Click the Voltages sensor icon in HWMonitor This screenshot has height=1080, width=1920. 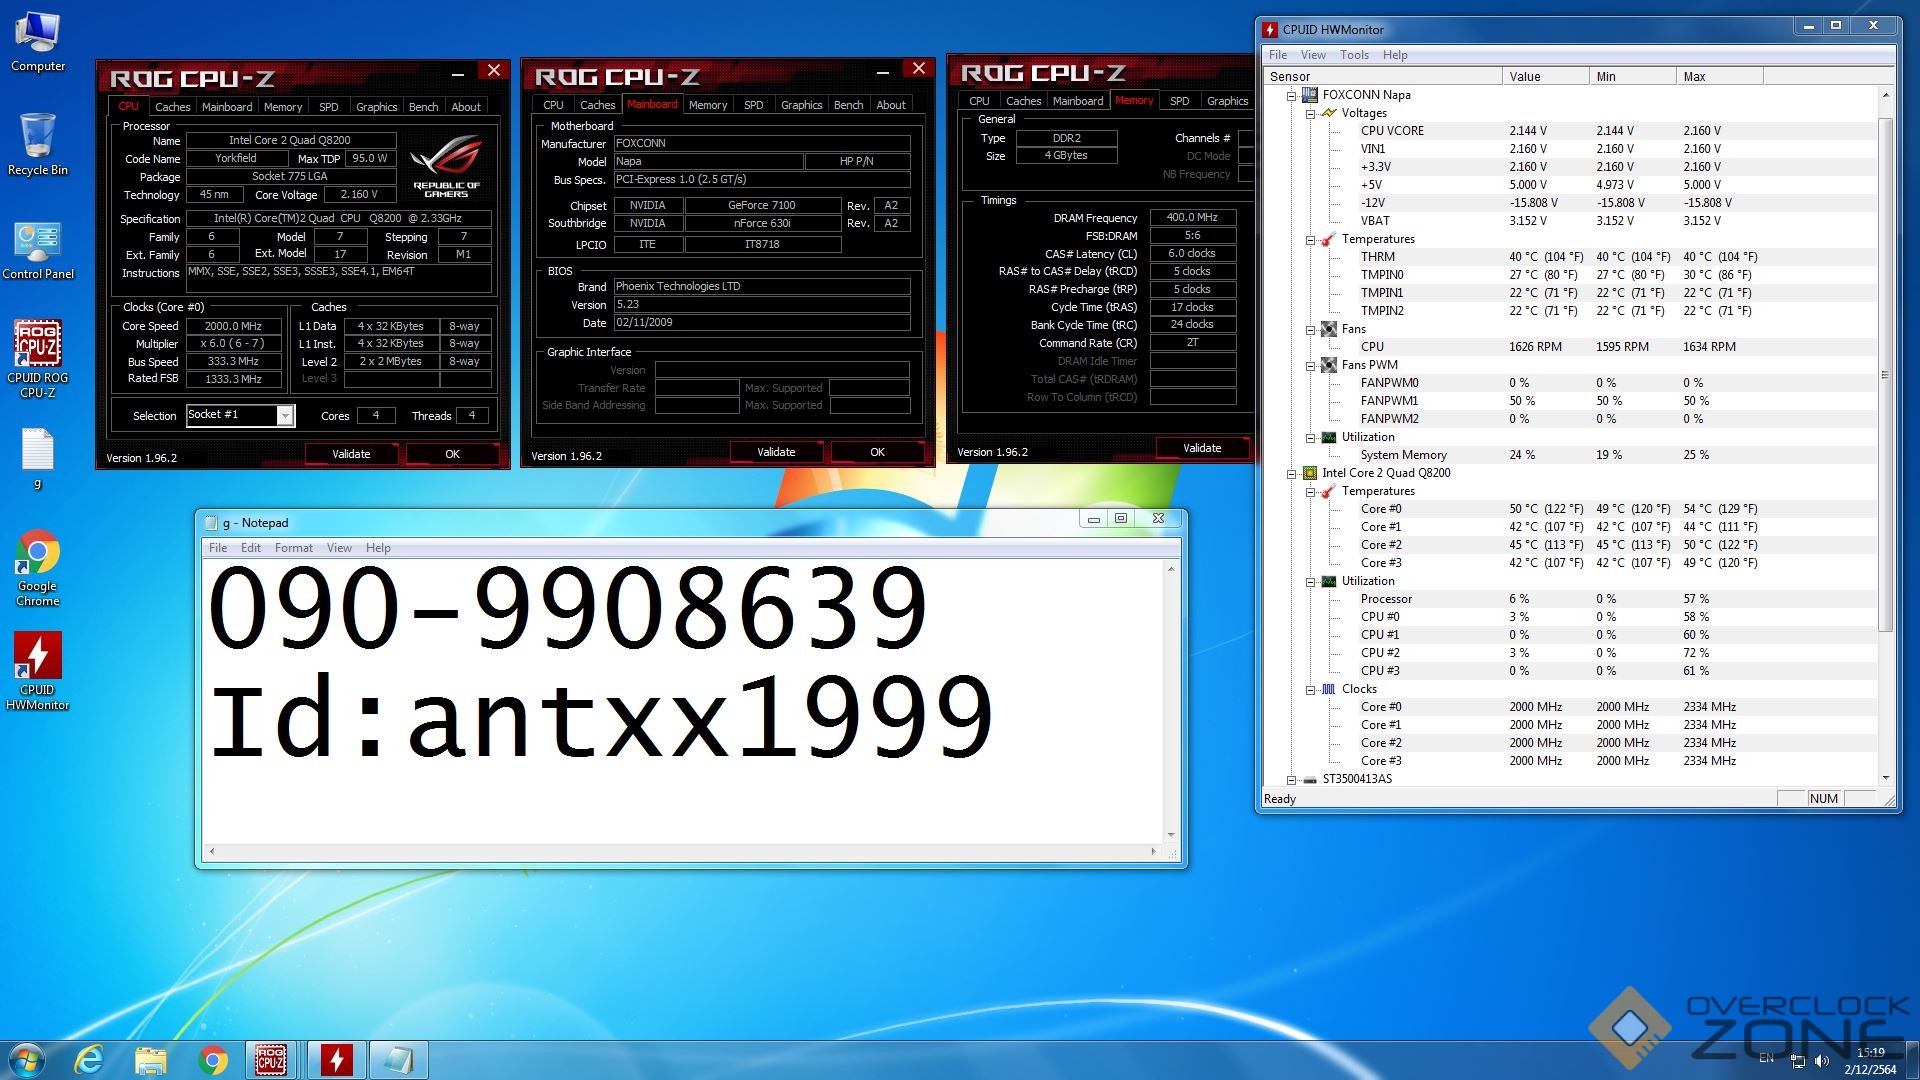tap(1329, 113)
